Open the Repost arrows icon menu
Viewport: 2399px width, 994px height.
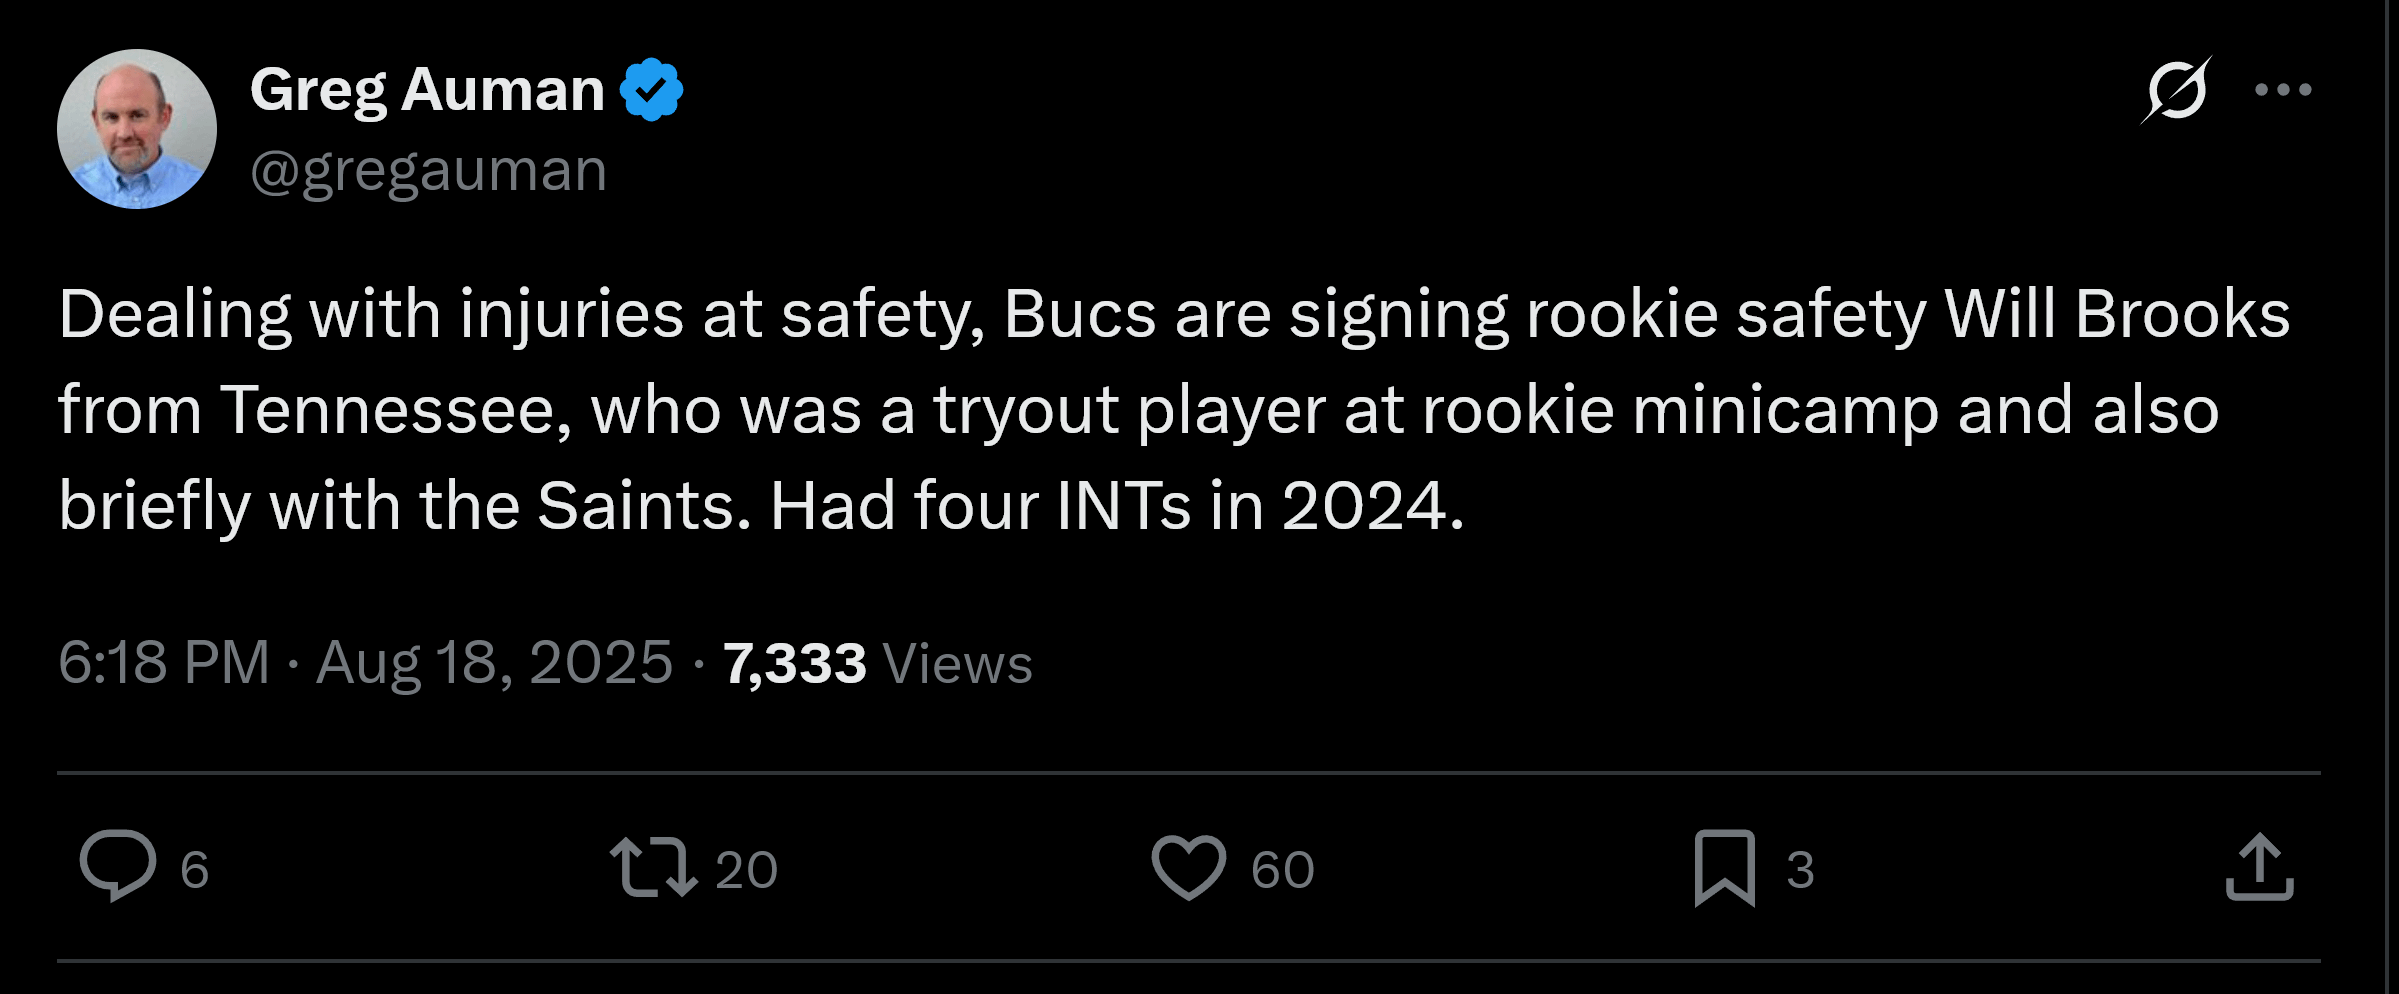point(653,867)
